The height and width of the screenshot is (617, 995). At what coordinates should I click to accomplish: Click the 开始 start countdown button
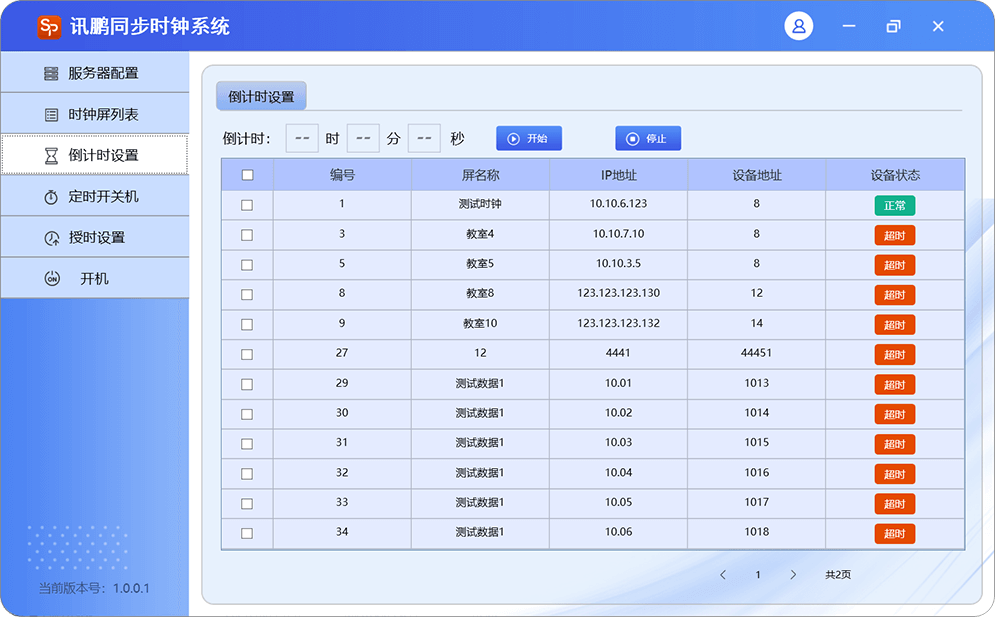click(529, 138)
